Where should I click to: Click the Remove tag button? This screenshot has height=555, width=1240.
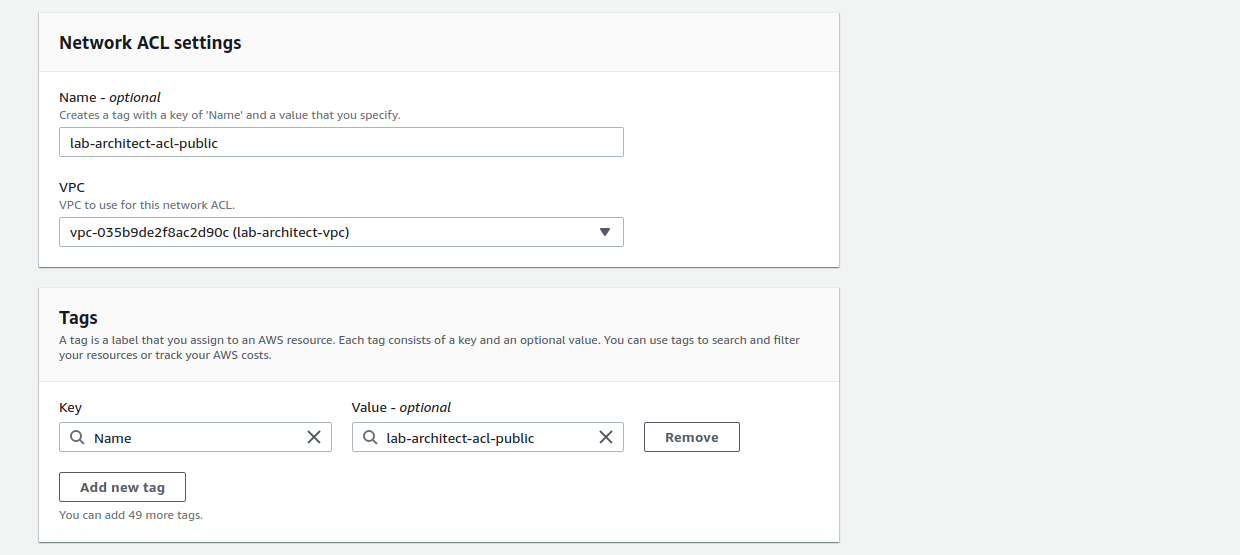tap(691, 437)
